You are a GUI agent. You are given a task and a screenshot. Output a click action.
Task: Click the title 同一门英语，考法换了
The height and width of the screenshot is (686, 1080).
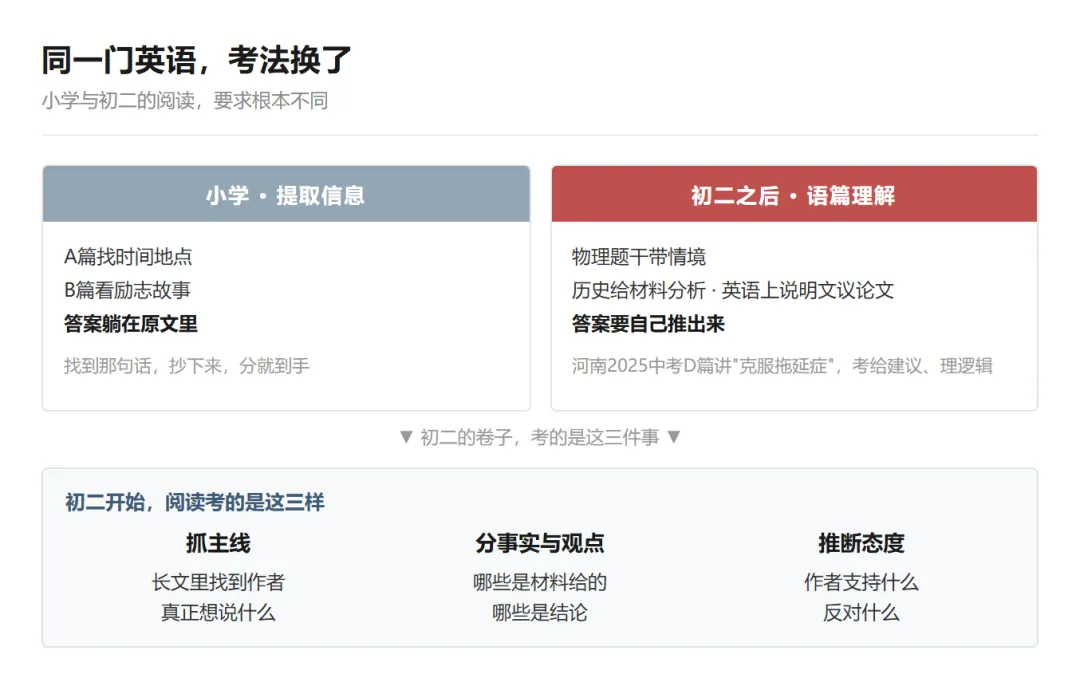196,60
